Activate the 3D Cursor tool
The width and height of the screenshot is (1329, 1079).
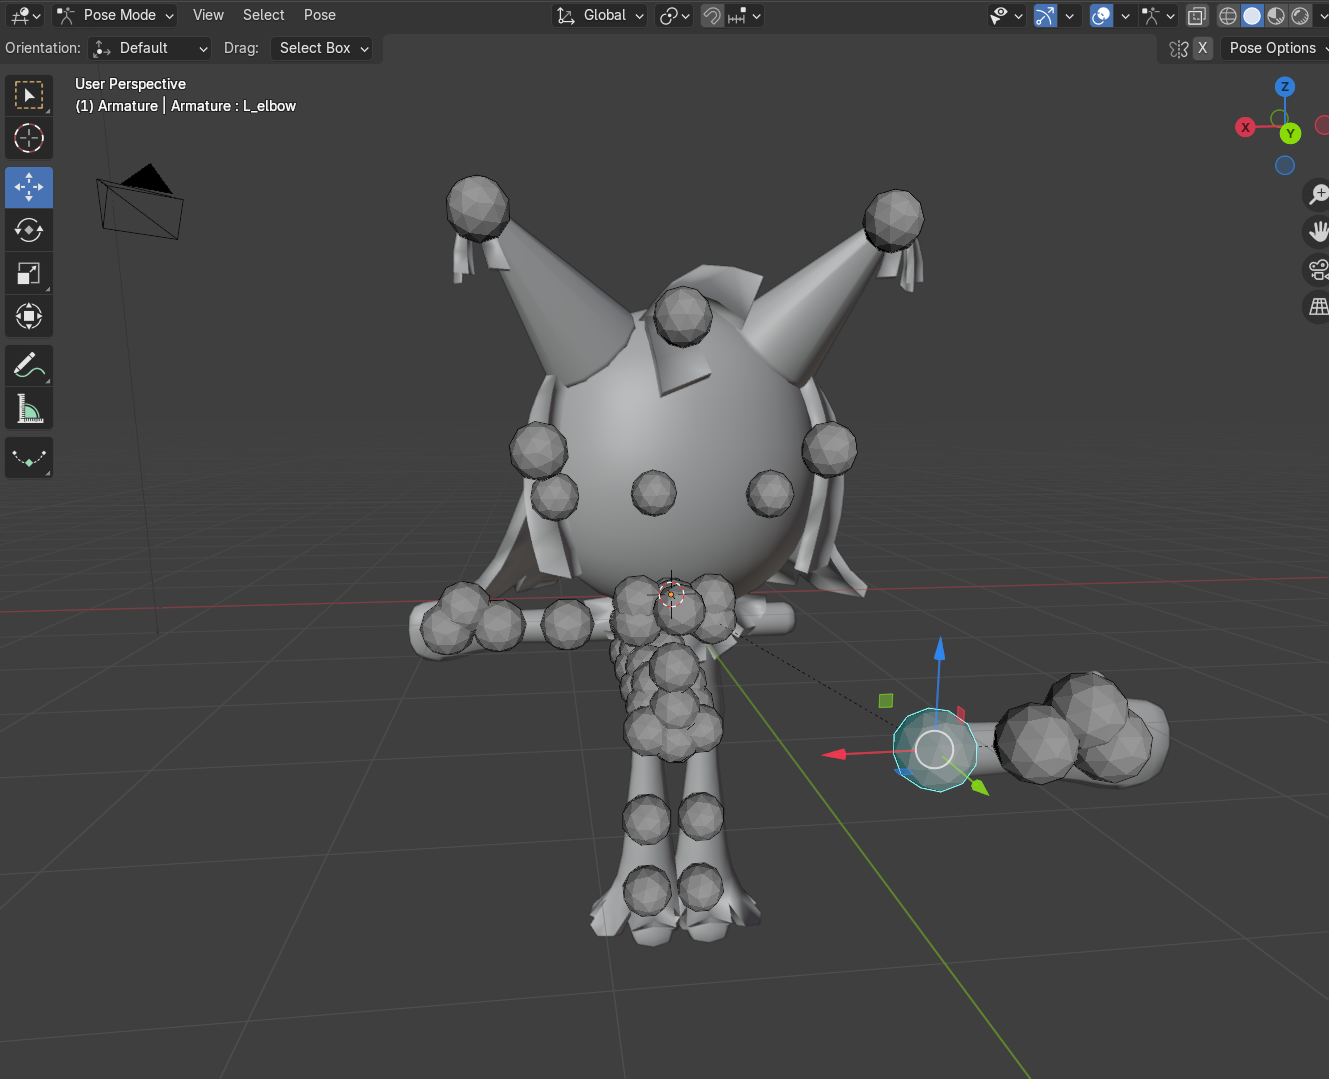[x=29, y=138]
